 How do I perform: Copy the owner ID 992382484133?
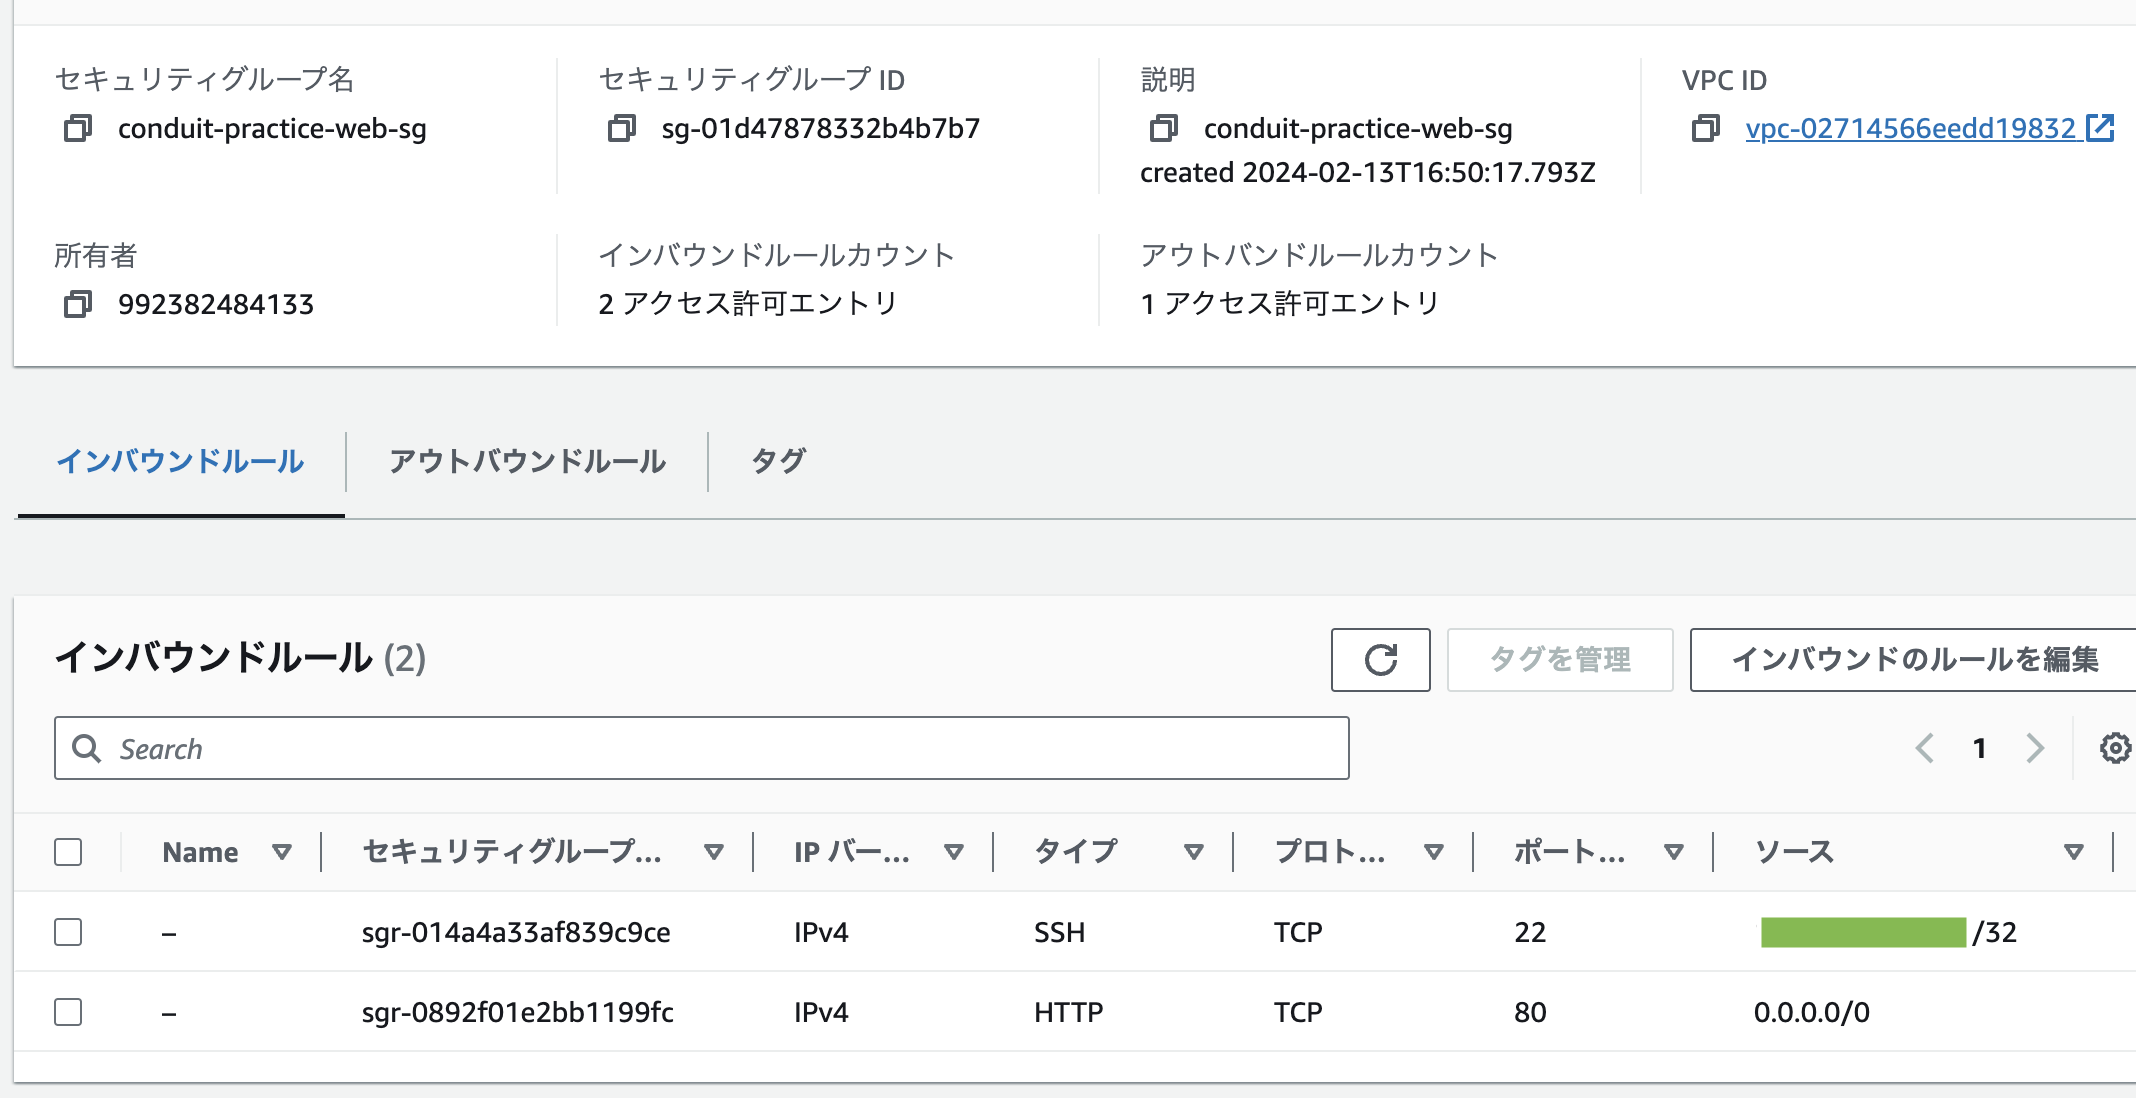78,304
